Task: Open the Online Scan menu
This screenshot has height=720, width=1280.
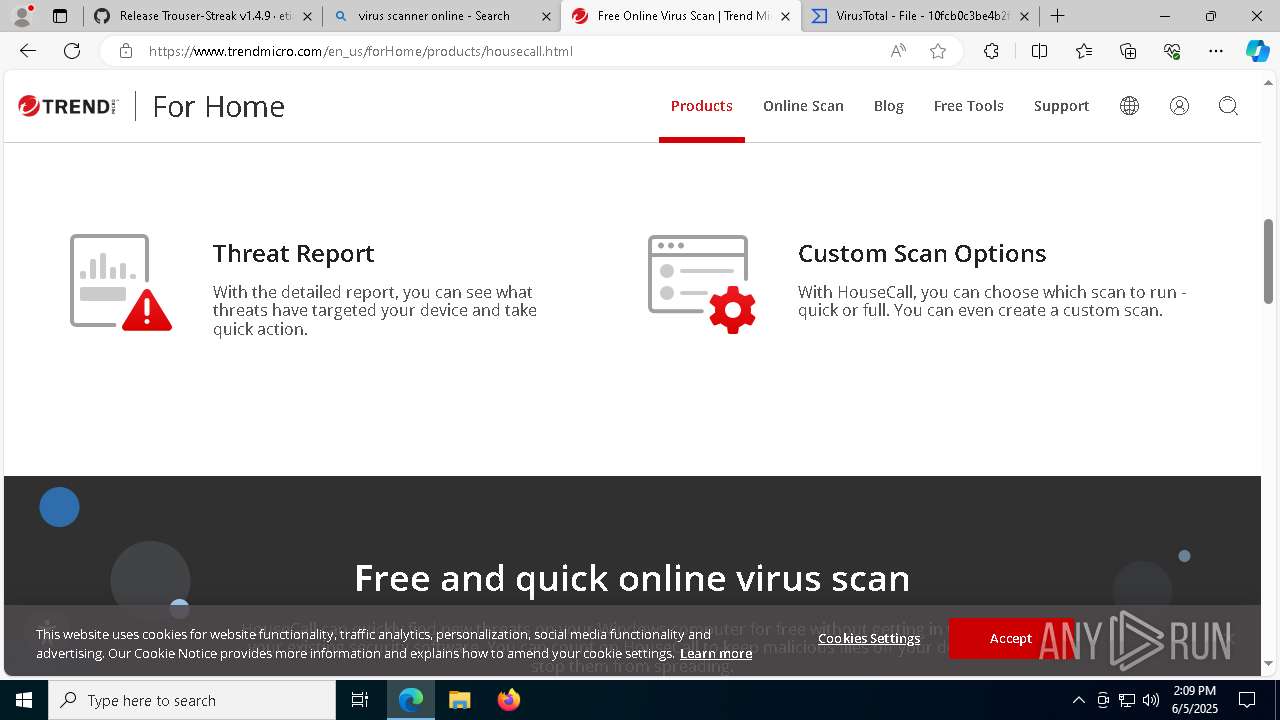Action: click(x=803, y=106)
